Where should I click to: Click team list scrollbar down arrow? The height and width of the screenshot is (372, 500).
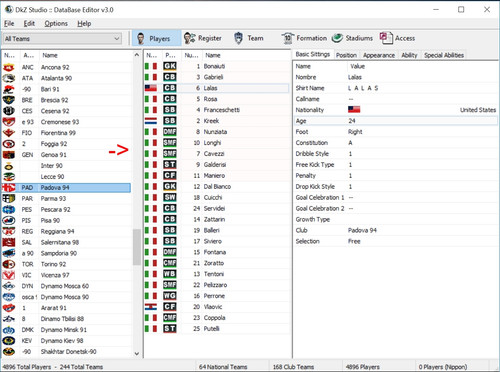coord(137,353)
